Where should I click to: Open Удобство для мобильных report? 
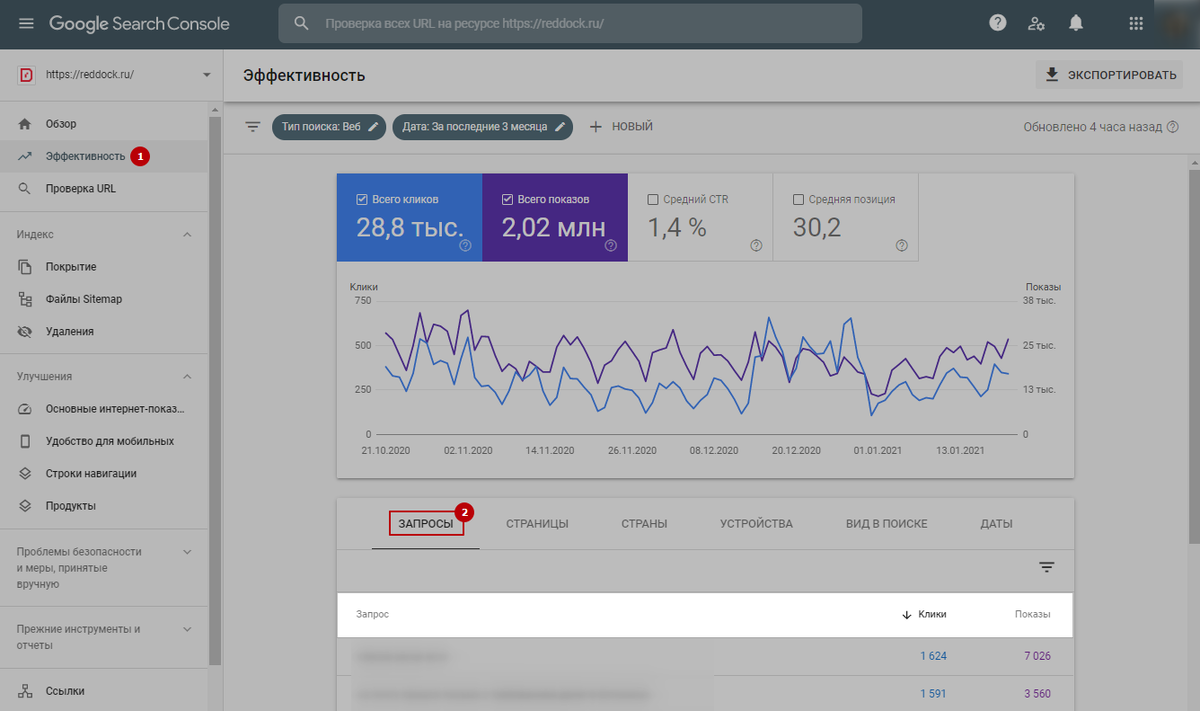[x=104, y=441]
